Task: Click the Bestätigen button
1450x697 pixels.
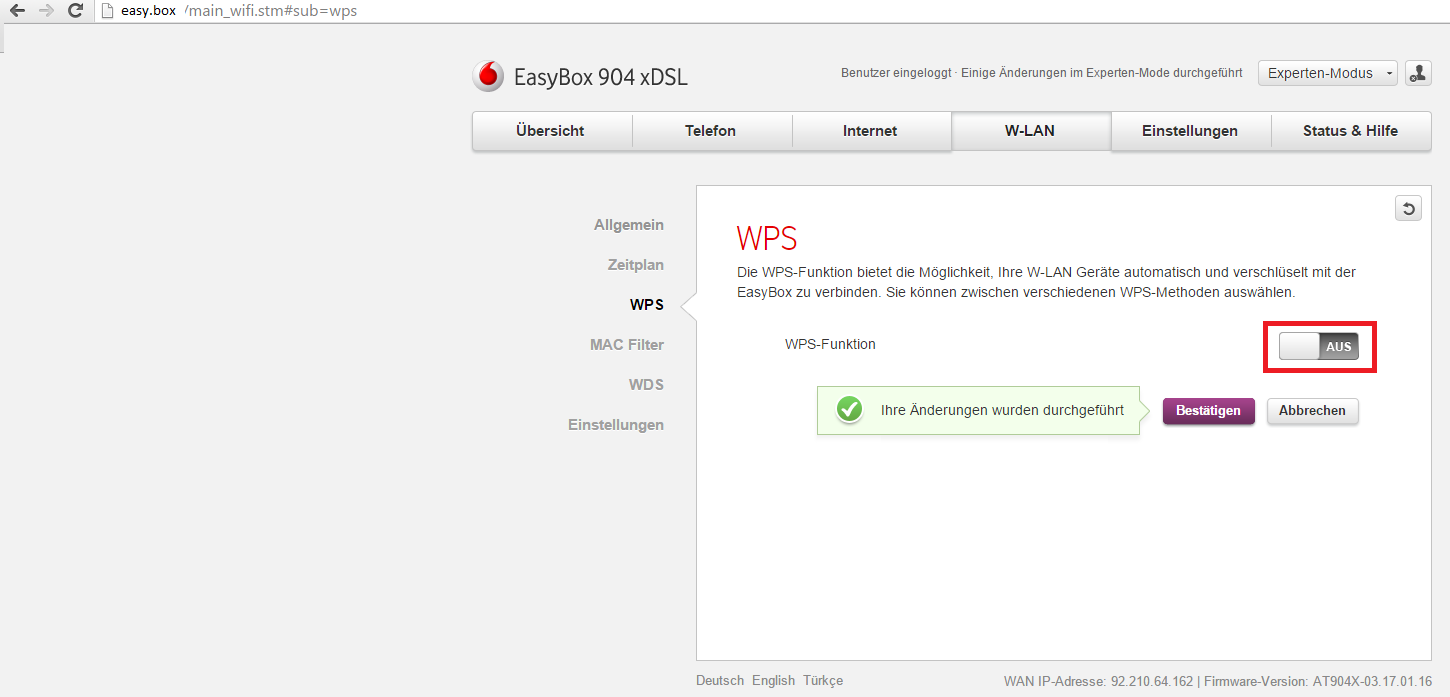Action: (1208, 410)
